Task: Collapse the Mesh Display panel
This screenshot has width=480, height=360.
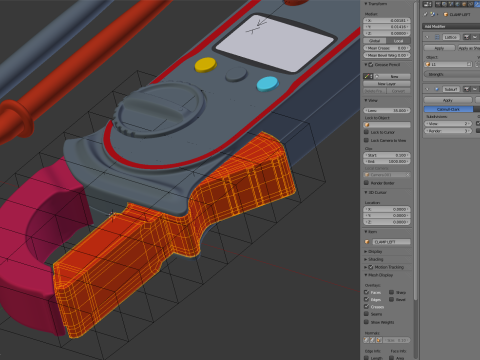Action: point(366,275)
